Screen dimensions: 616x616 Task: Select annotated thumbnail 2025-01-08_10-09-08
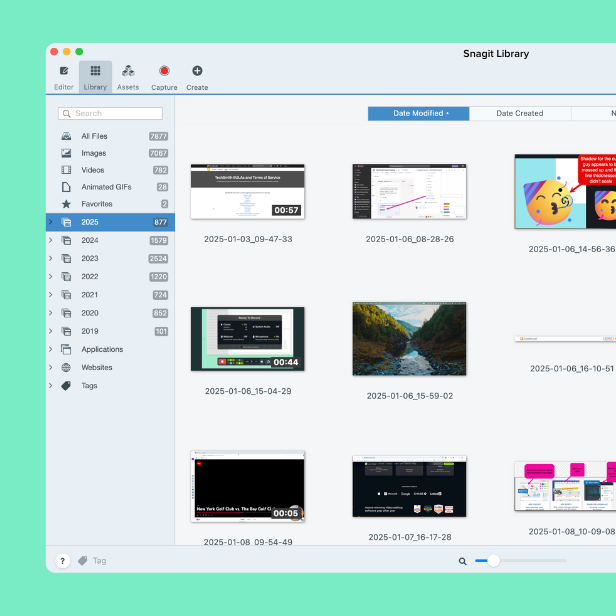(565, 486)
